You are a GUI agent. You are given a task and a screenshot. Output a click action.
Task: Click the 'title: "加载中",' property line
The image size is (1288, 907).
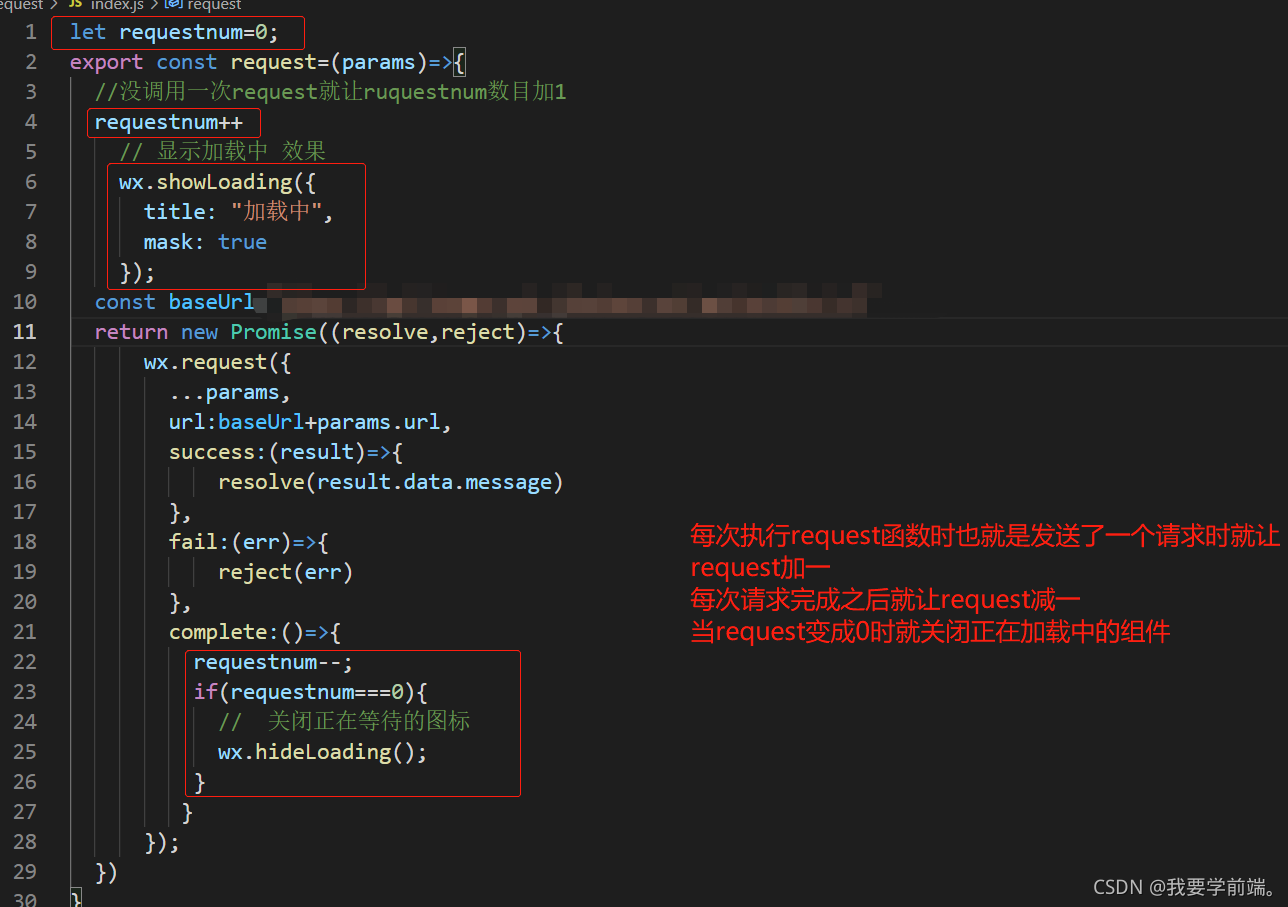tap(238, 212)
